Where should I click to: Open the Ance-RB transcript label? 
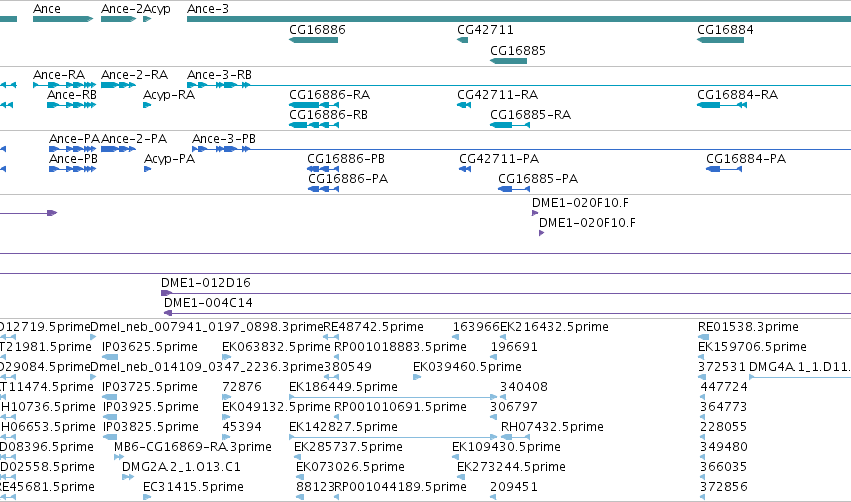(x=72, y=95)
